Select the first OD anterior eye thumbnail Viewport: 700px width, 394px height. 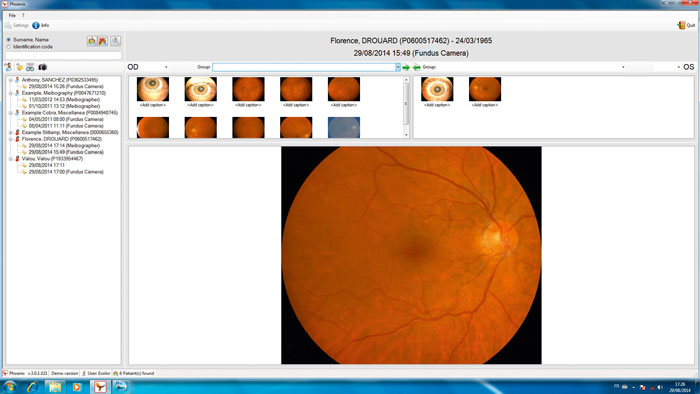153,89
